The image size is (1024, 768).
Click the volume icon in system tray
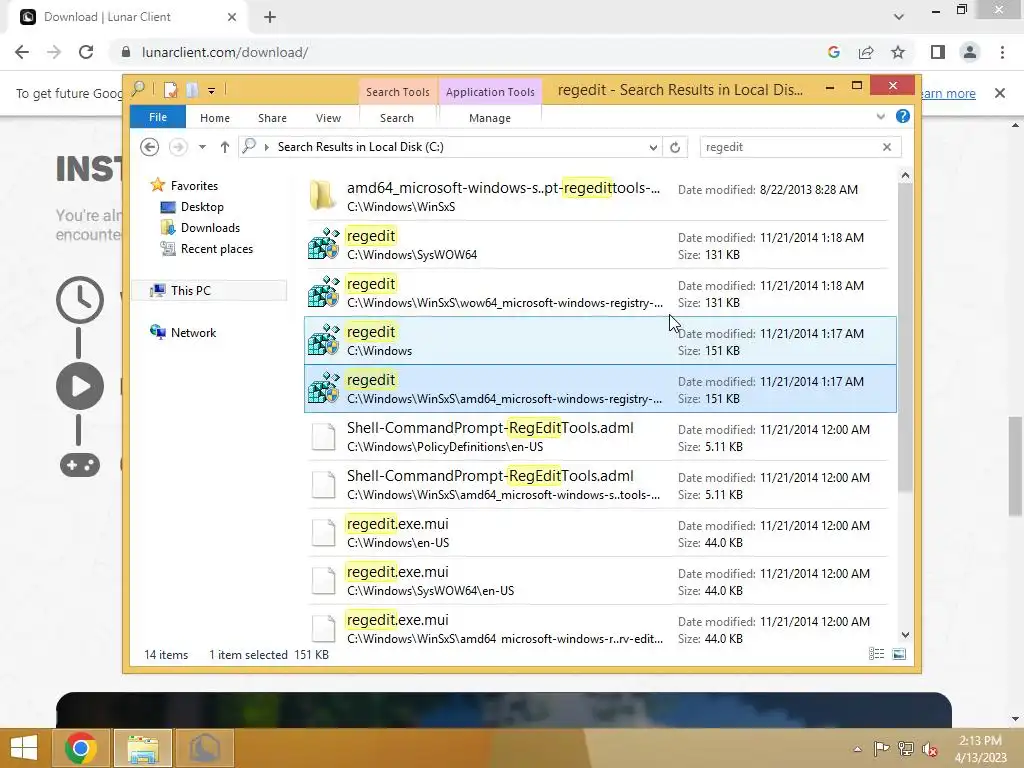coord(929,749)
